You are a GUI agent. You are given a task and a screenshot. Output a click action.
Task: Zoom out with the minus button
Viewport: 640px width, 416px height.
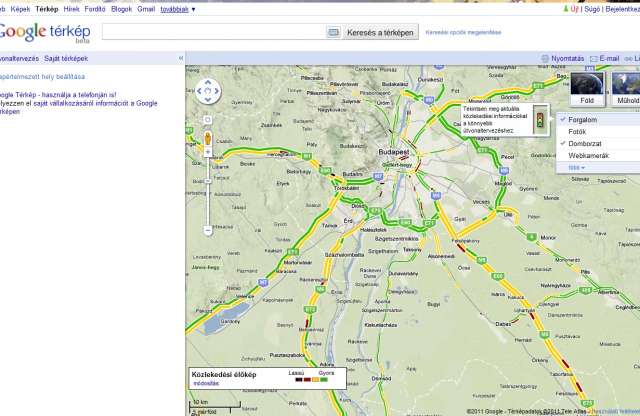[208, 231]
